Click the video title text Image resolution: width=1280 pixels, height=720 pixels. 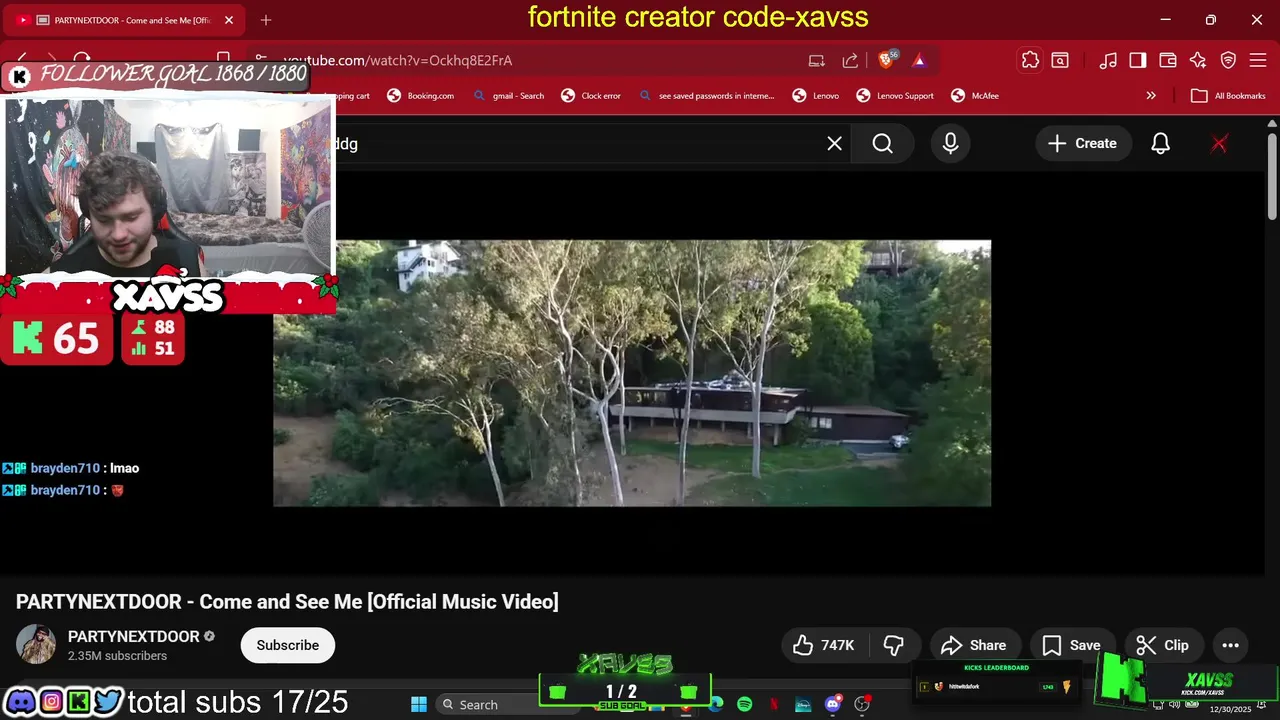(287, 601)
